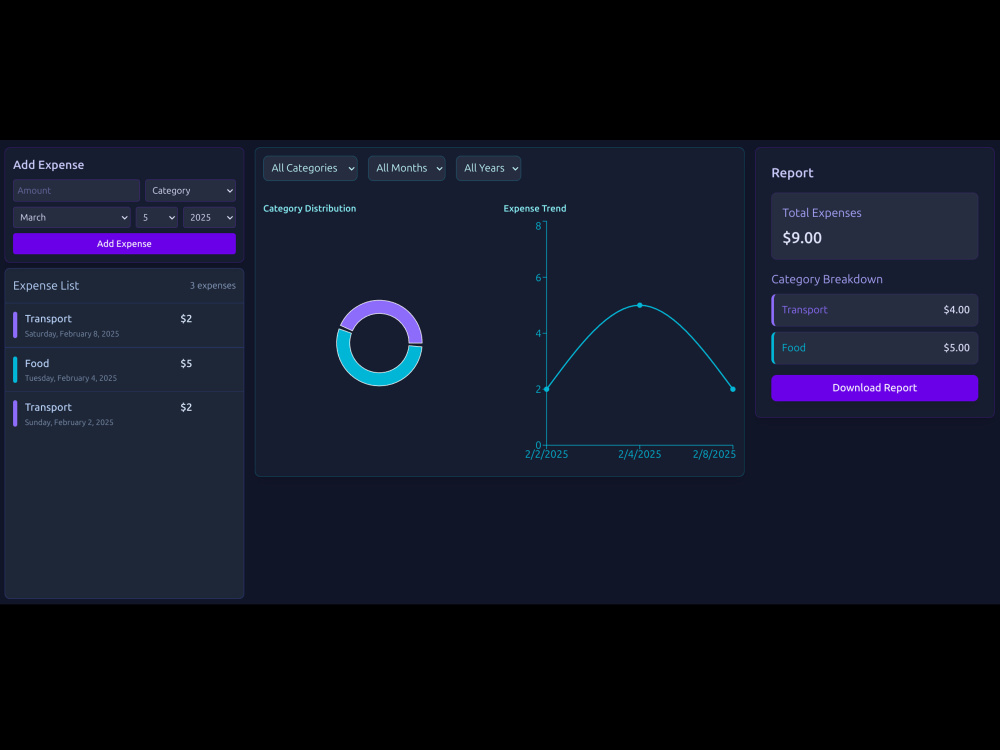Image resolution: width=1000 pixels, height=750 pixels.
Task: Open the All Categories filter dropdown
Action: [310, 168]
